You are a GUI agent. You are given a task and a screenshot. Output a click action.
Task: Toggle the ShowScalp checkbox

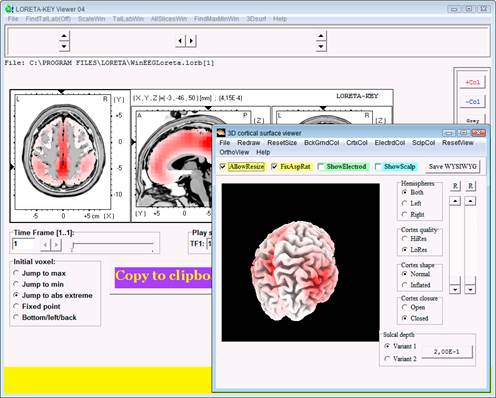point(378,166)
